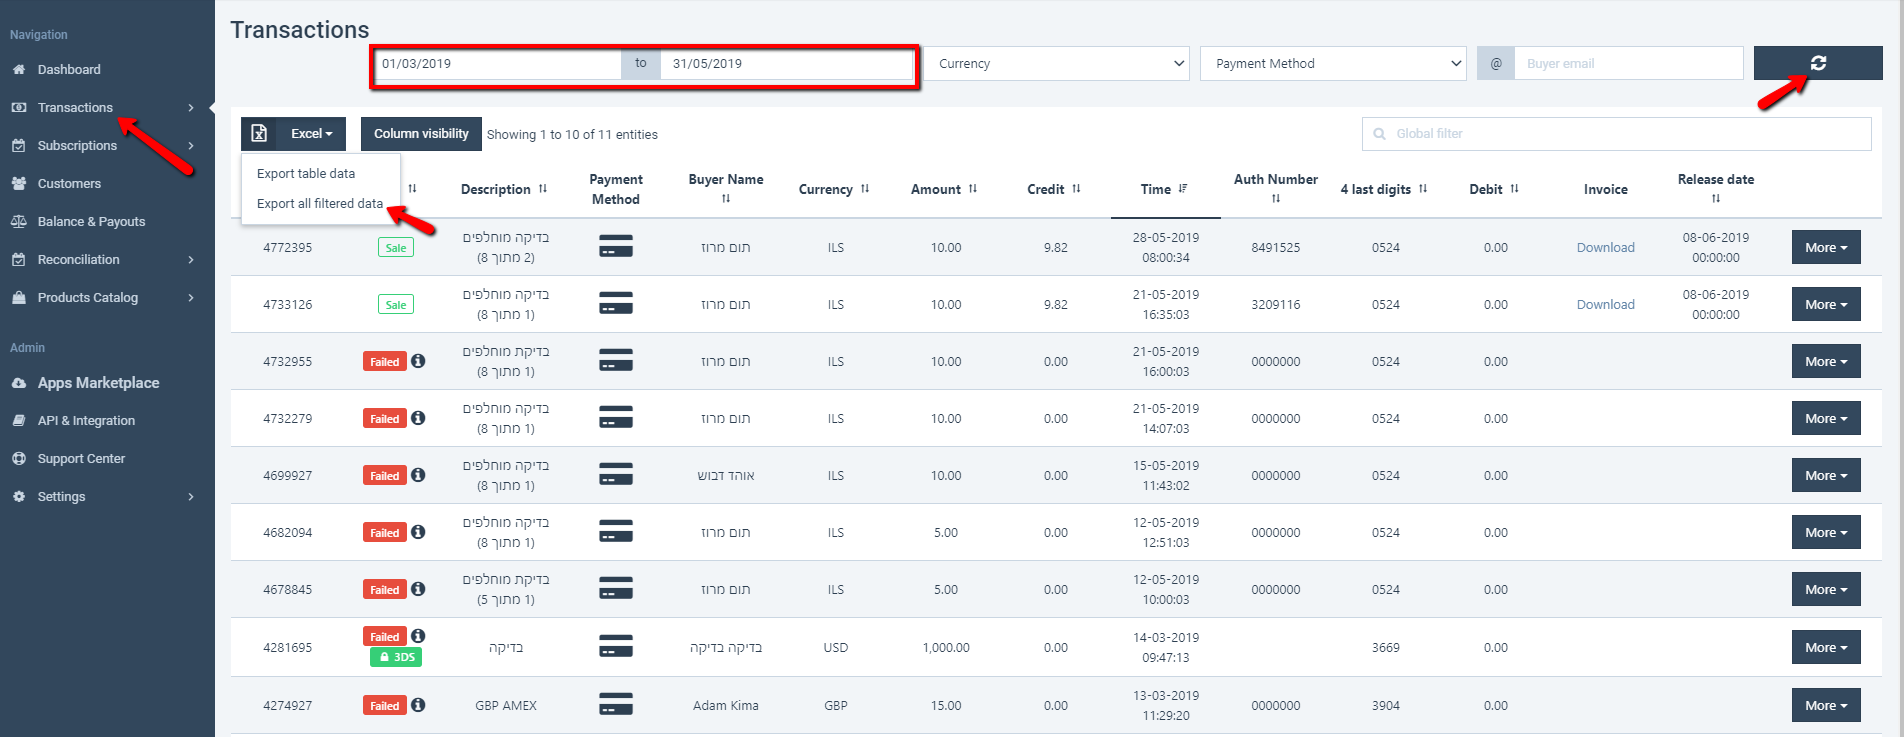This screenshot has height=737, width=1904.
Task: Sort by the Debit column
Action: (x=1494, y=189)
